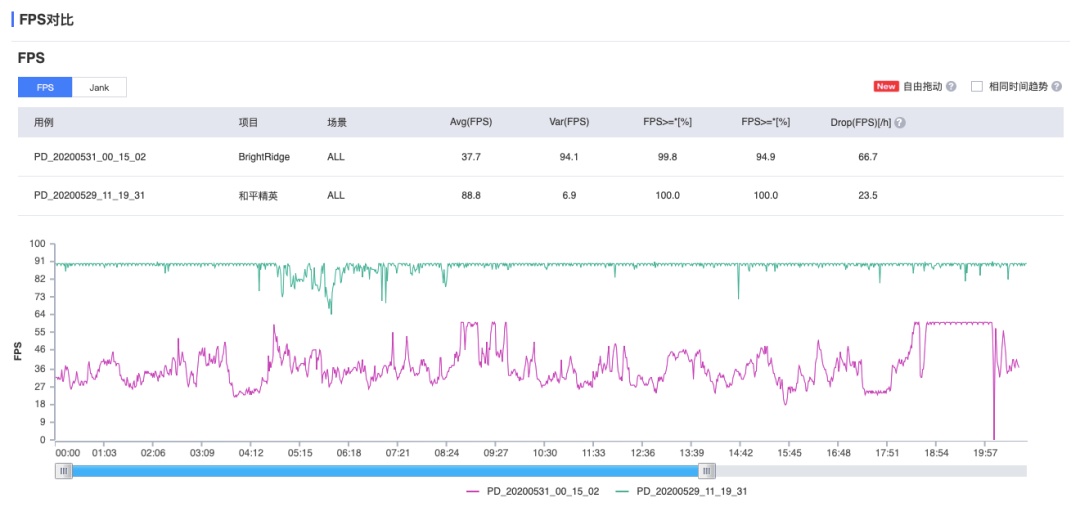Click the Var(FPS) column header
Screen dimensions: 1080x507
click(x=568, y=123)
